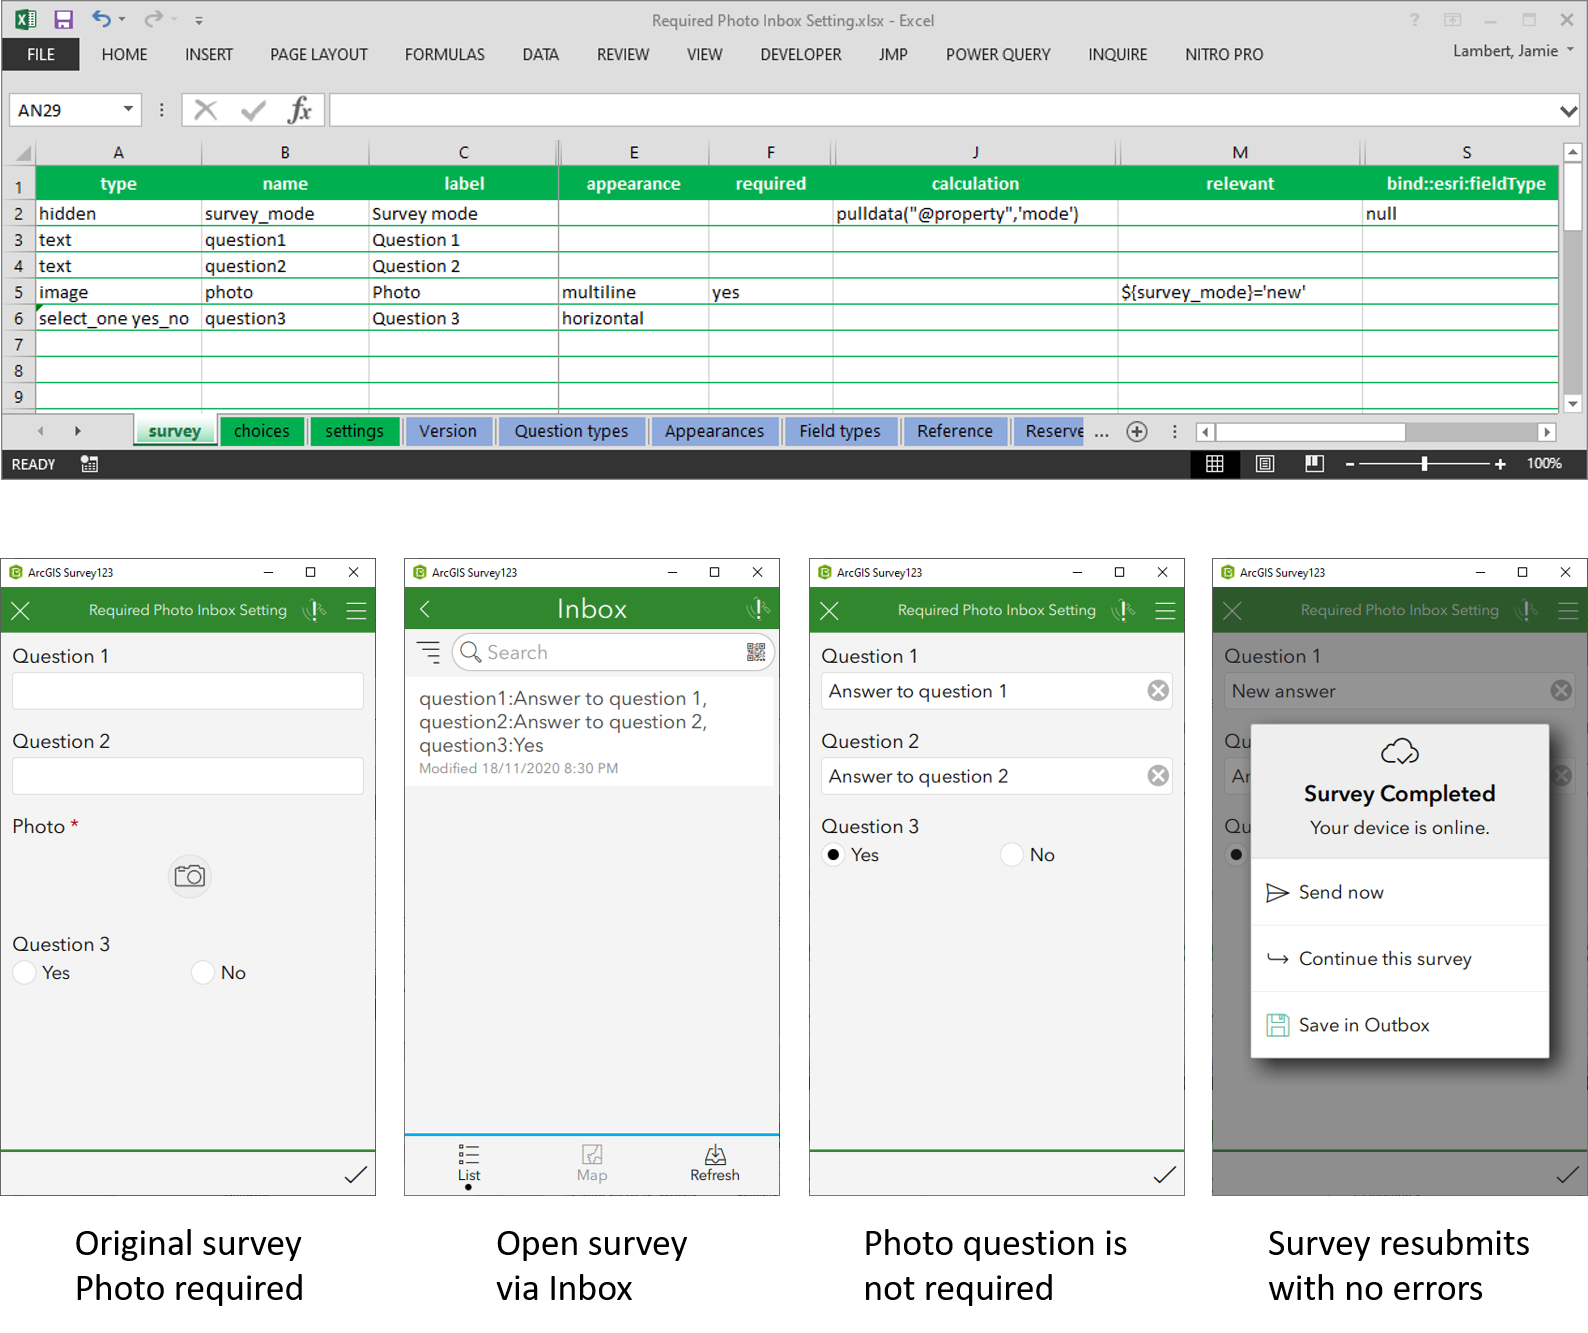
Task: Click the Undo arrow in Excel
Action: click(x=101, y=19)
